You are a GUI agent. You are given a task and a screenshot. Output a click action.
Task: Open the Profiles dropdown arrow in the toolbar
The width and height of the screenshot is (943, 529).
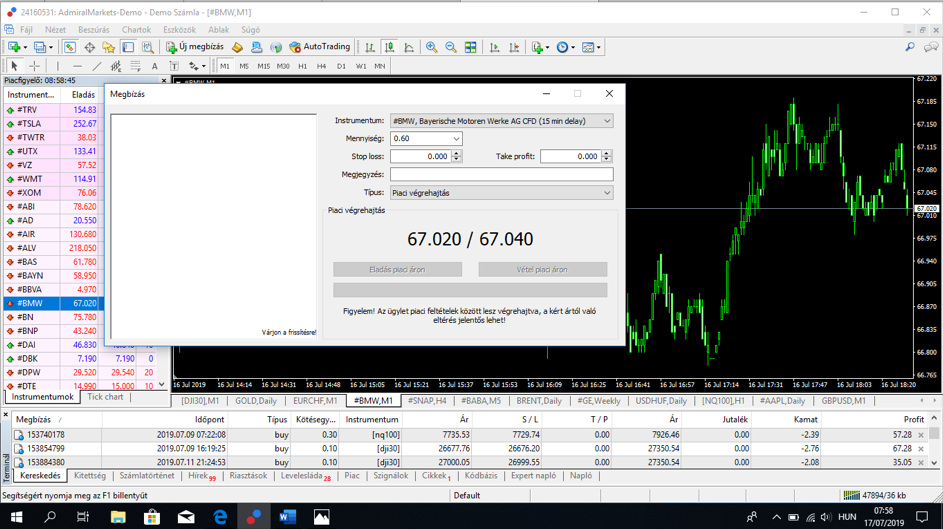tap(51, 47)
